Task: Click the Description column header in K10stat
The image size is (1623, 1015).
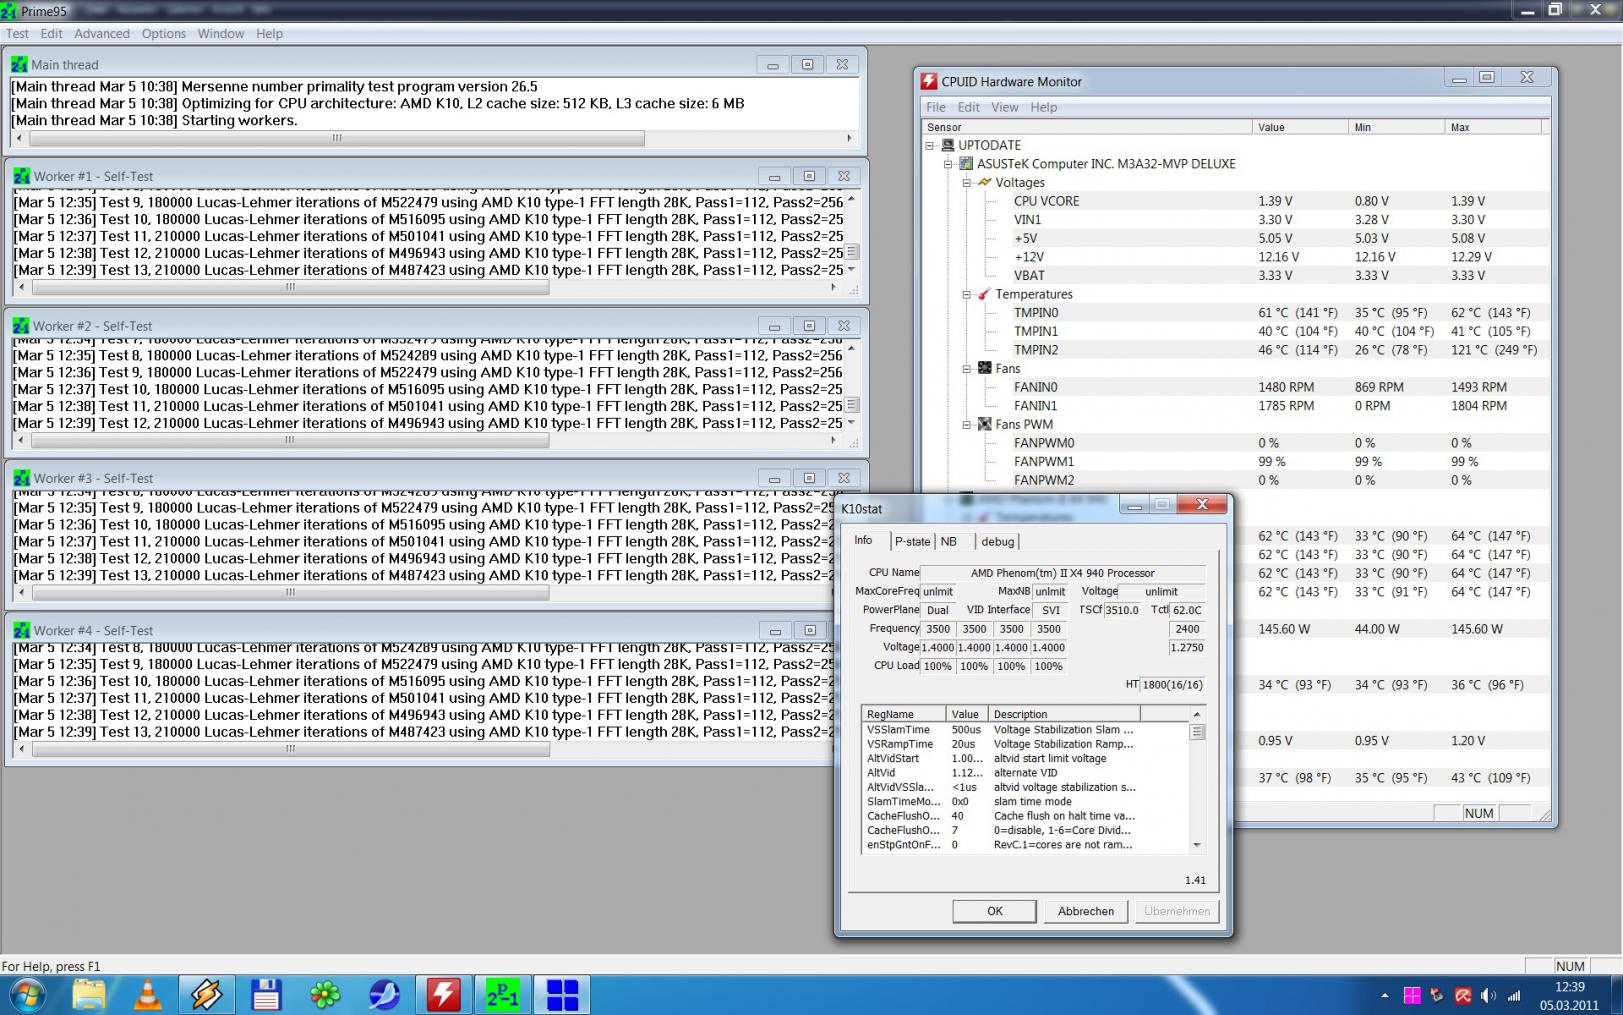Action: pos(1064,714)
